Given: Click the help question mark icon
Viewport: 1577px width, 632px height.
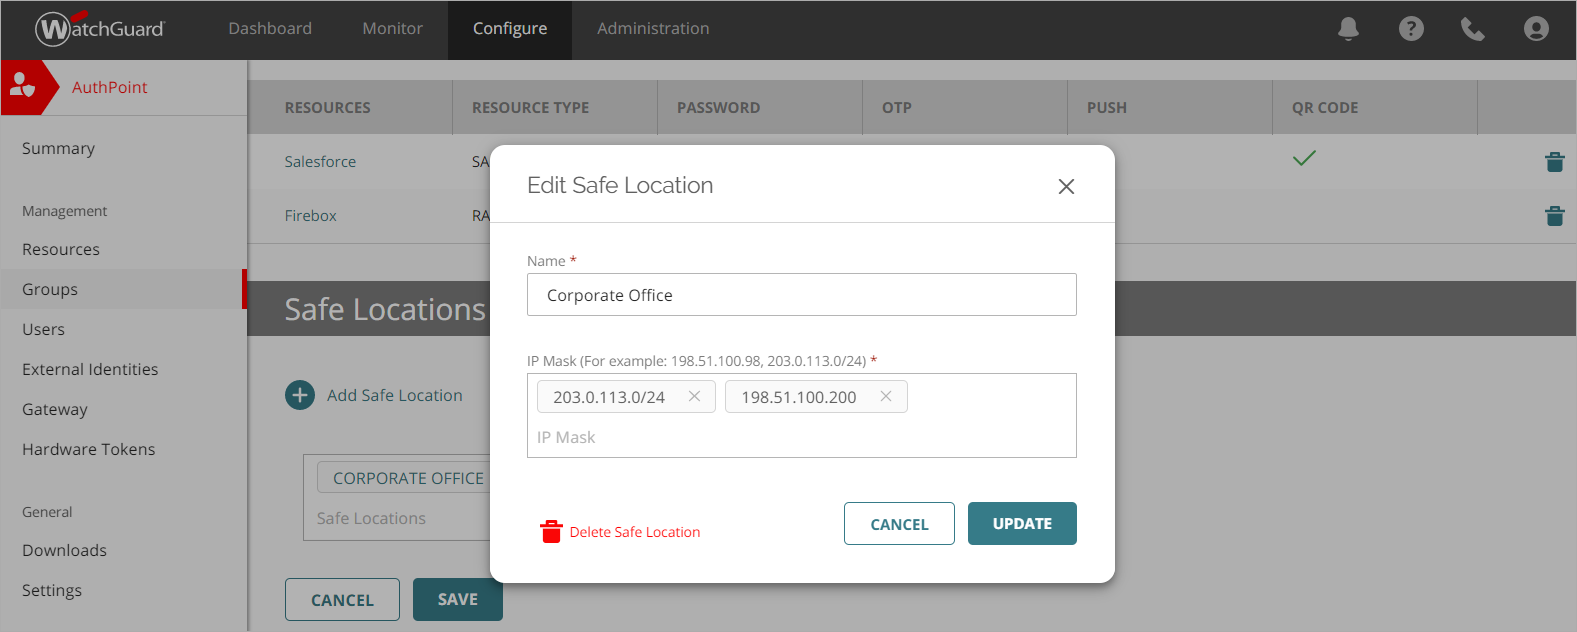Looking at the screenshot, I should [1411, 29].
